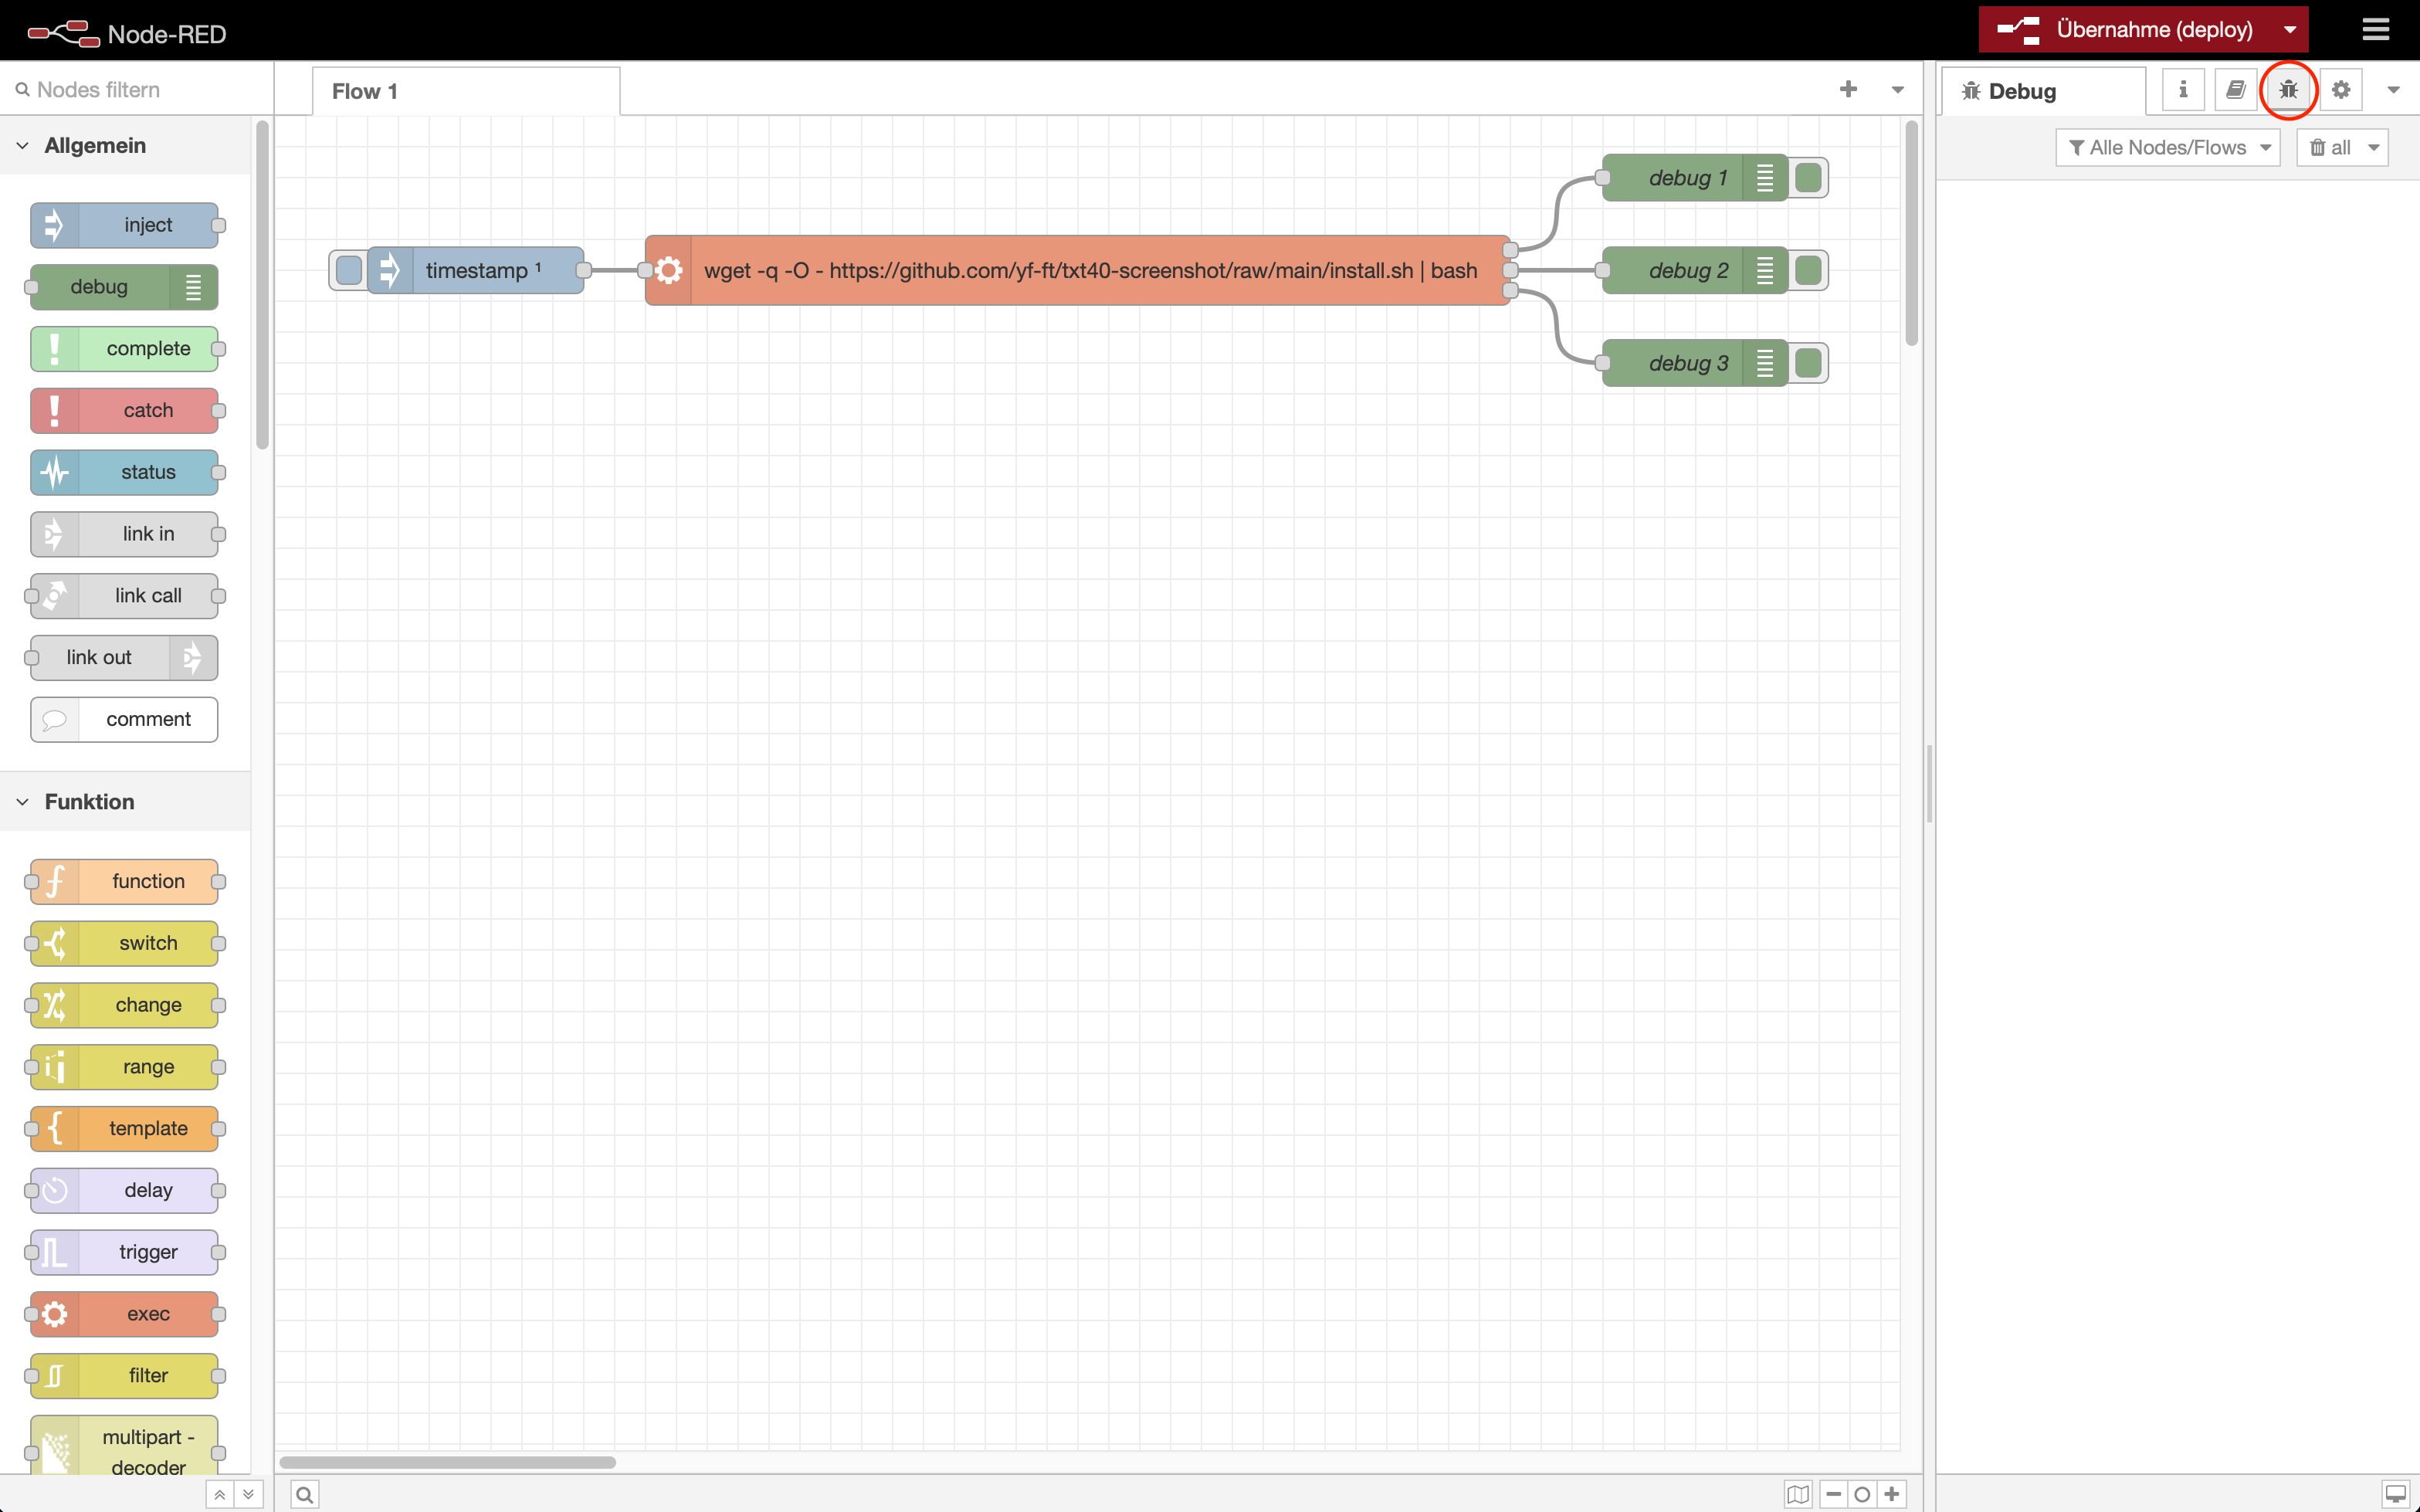Select the function node in palette
The height and width of the screenshot is (1512, 2420).
124,882
